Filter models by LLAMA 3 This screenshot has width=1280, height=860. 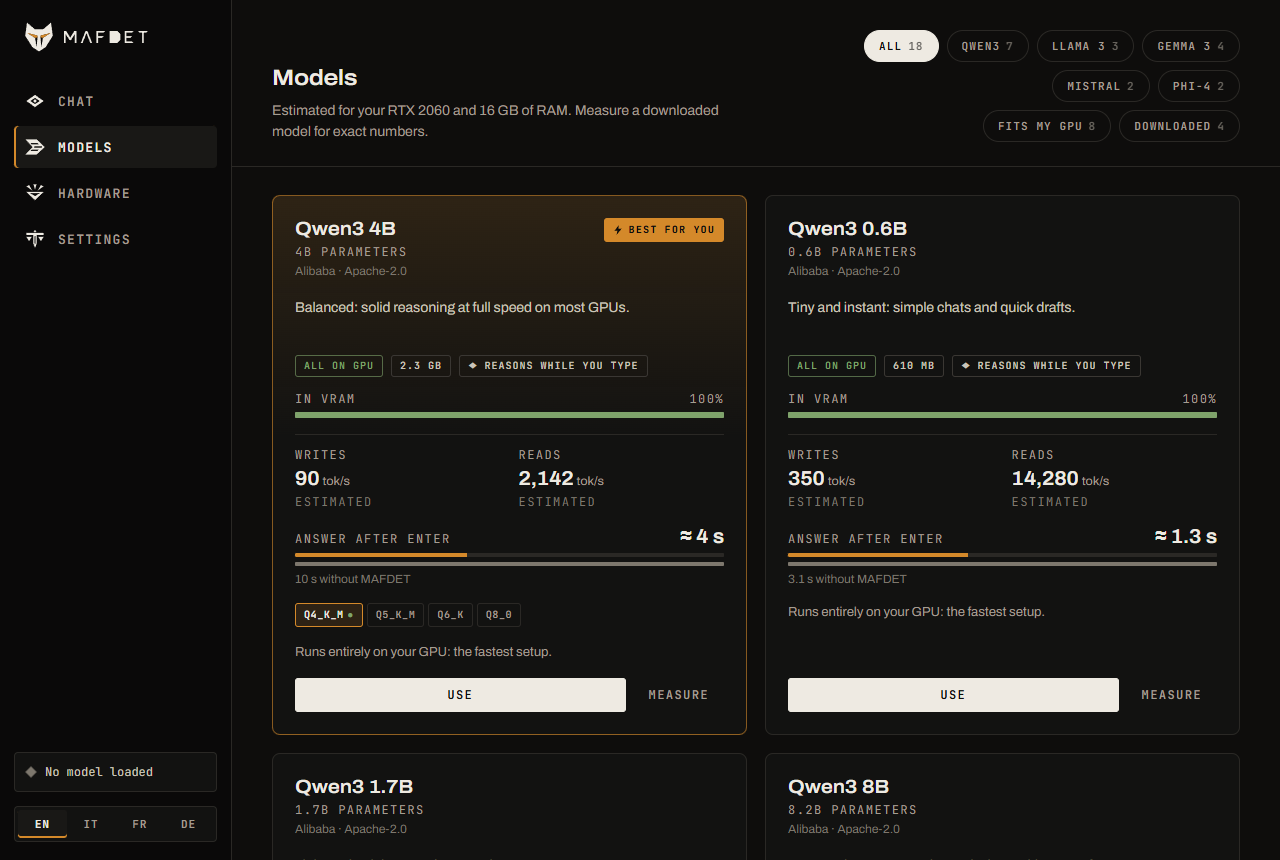(1085, 46)
